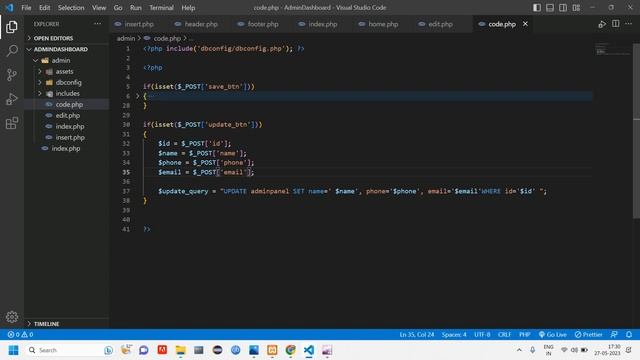This screenshot has width=640, height=360.
Task: Open the Explorer view in activity bar
Action: pos(12,27)
